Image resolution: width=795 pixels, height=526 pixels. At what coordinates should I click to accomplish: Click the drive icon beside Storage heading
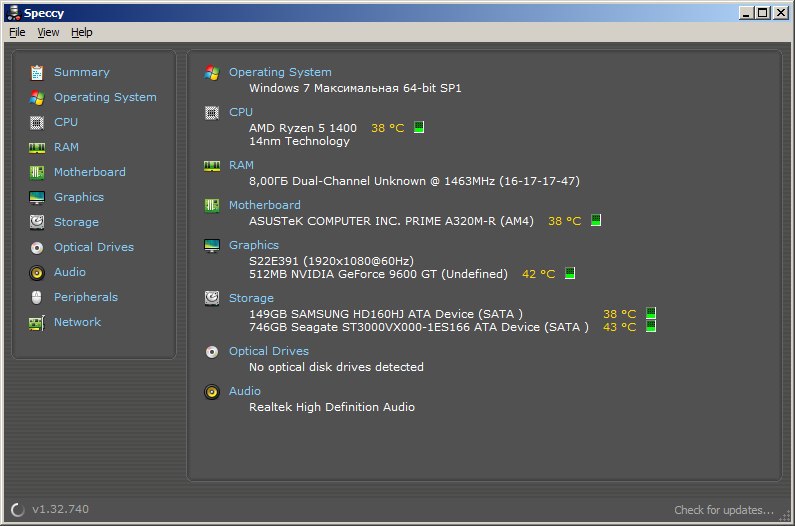click(212, 298)
